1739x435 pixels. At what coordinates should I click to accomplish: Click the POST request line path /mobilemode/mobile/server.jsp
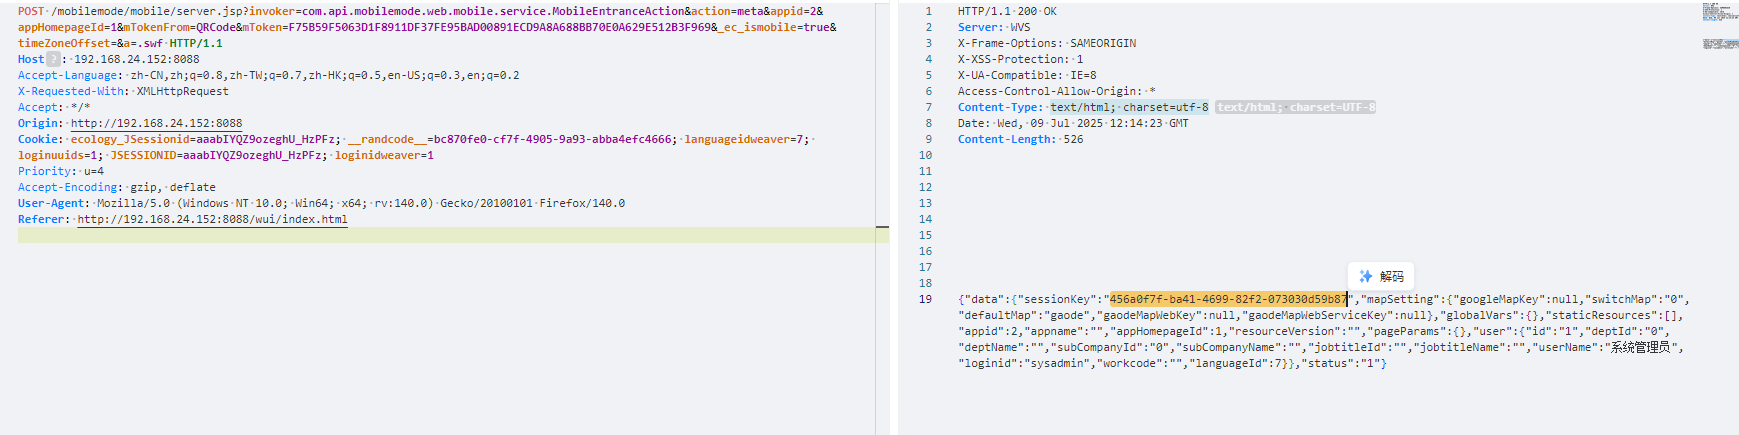(147, 11)
